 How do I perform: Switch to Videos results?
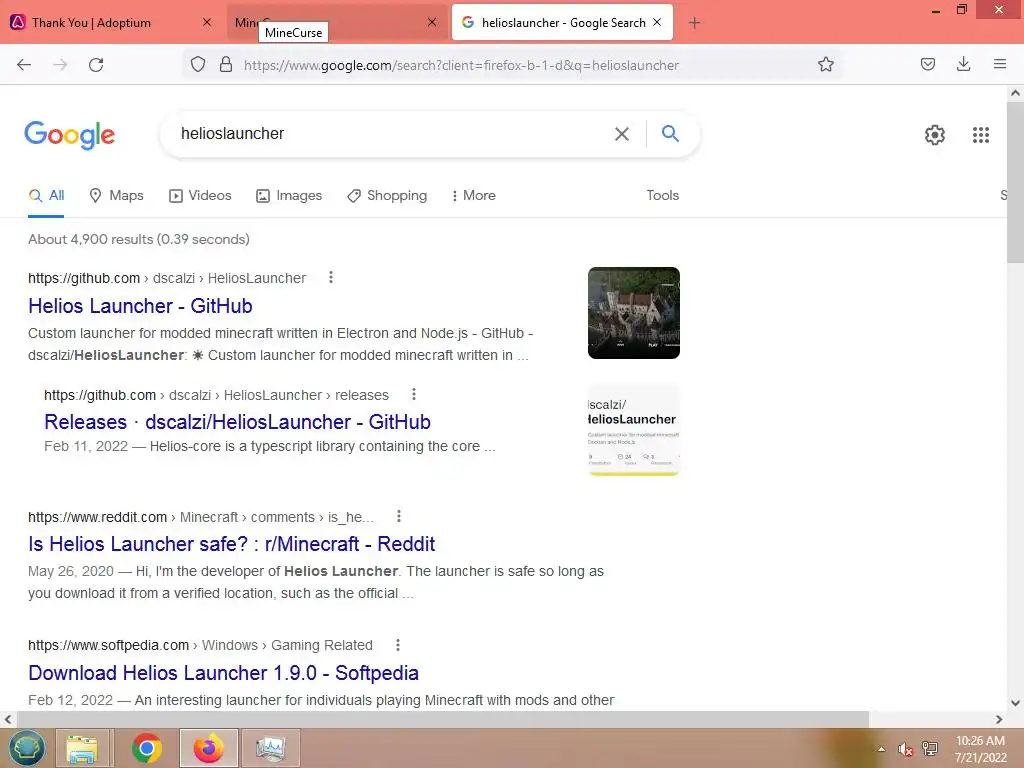pyautogui.click(x=200, y=195)
